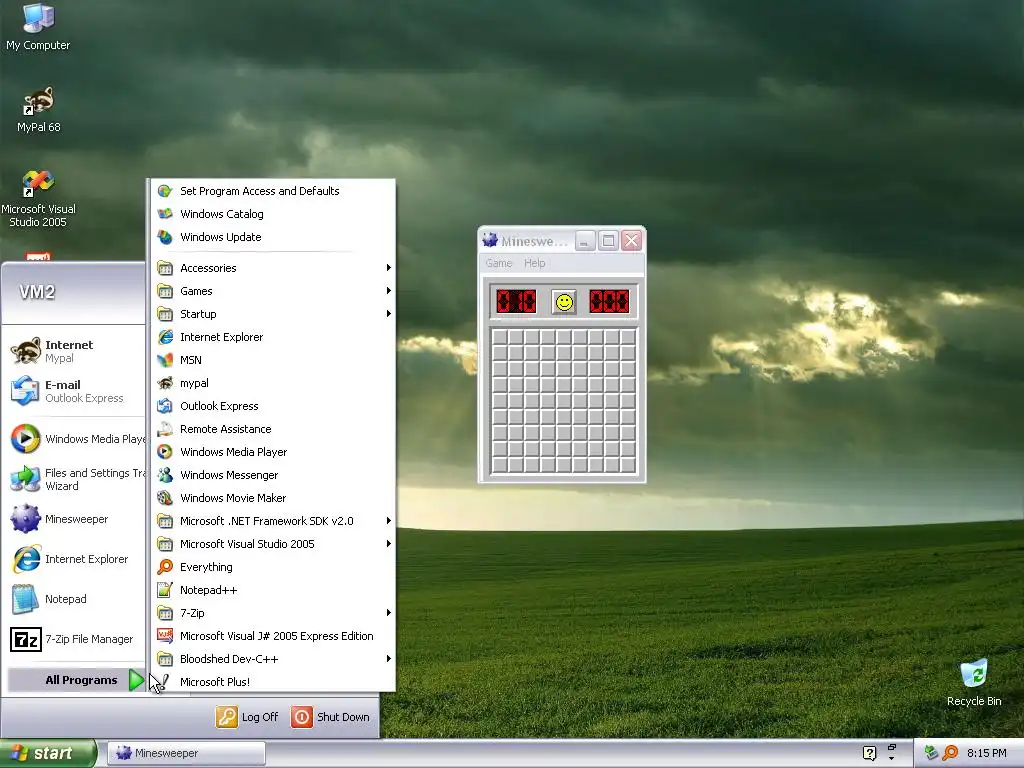Open the 7-Zip File Manager pinned icon
This screenshot has width=1024, height=768.
[25, 639]
